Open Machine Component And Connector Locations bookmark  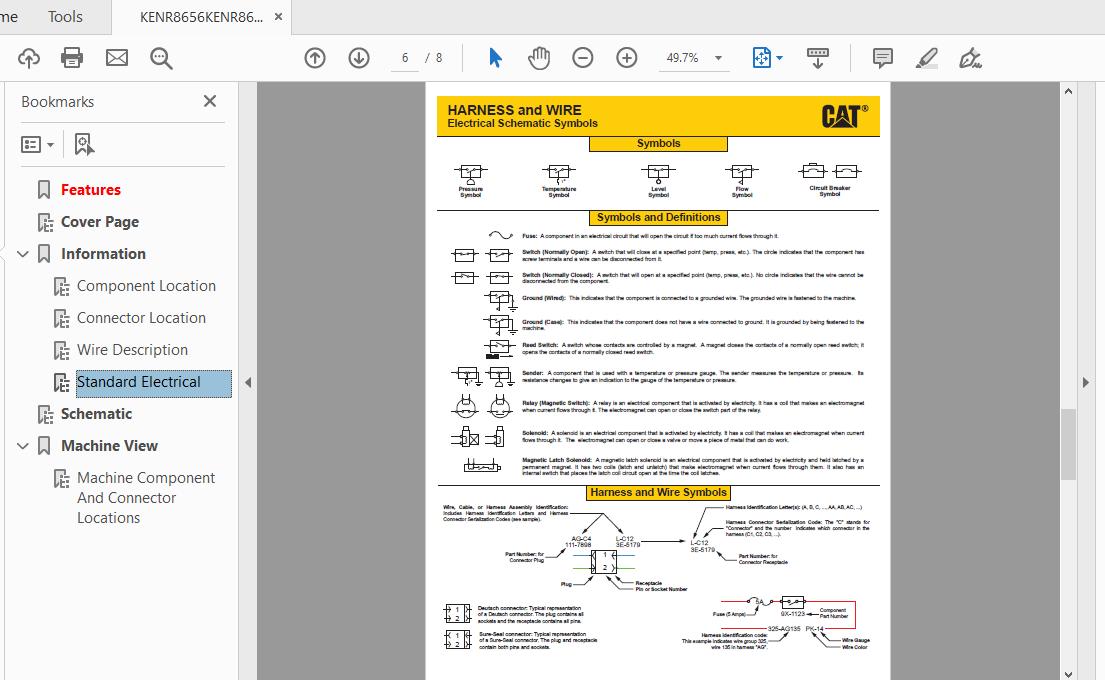pos(146,497)
